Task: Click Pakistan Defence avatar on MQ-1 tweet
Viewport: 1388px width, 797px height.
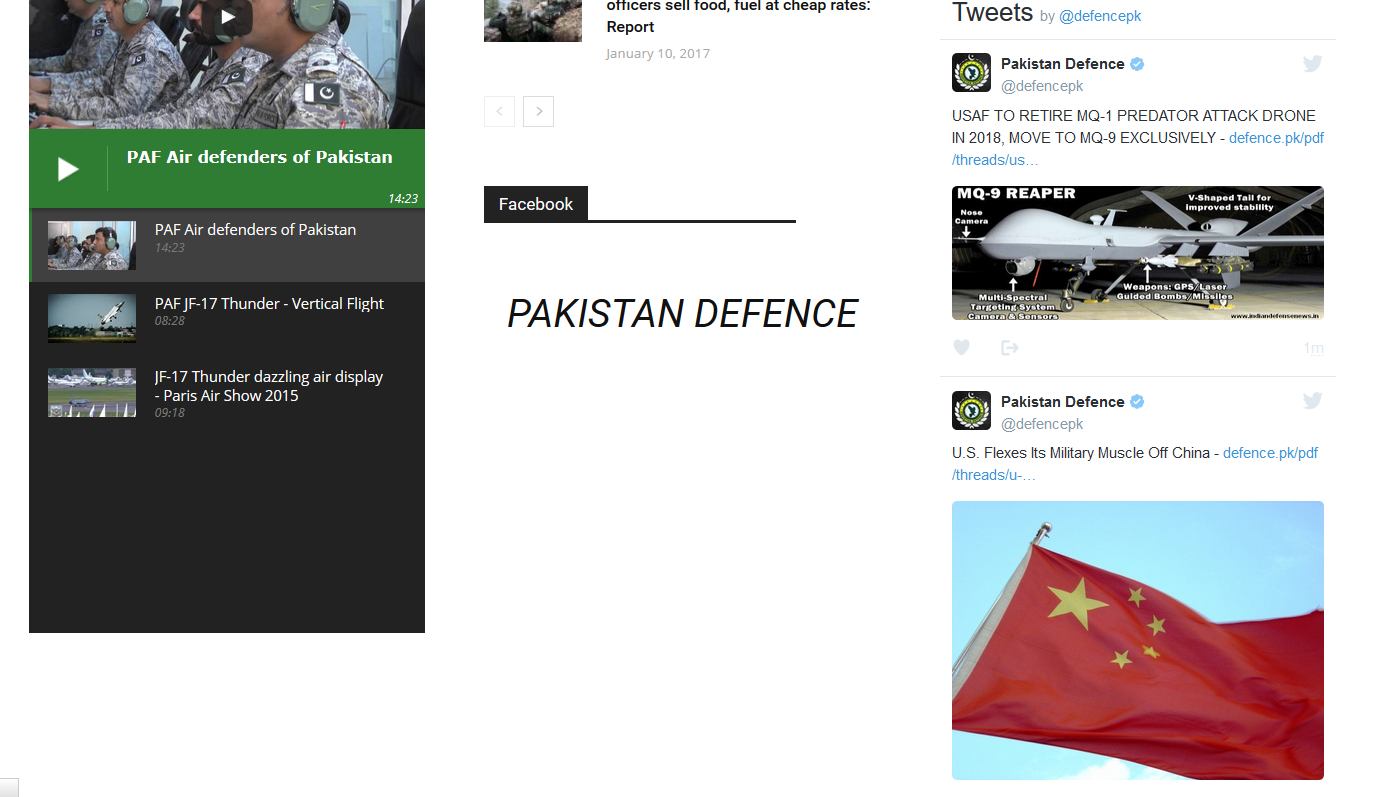Action: 971,73
